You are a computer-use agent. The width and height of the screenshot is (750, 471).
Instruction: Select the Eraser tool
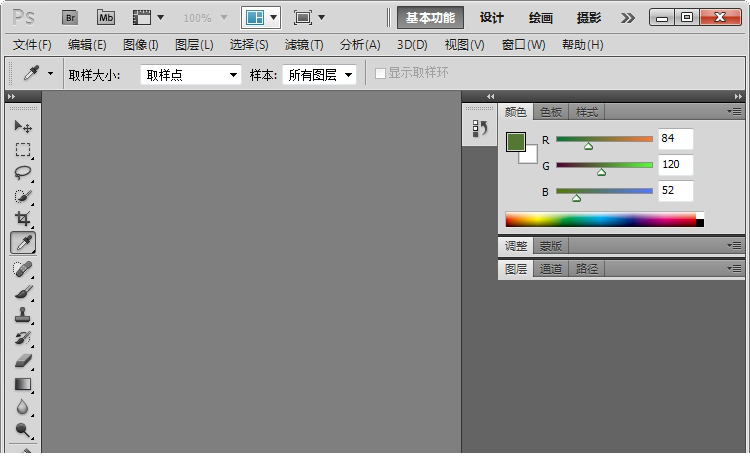tap(22, 361)
